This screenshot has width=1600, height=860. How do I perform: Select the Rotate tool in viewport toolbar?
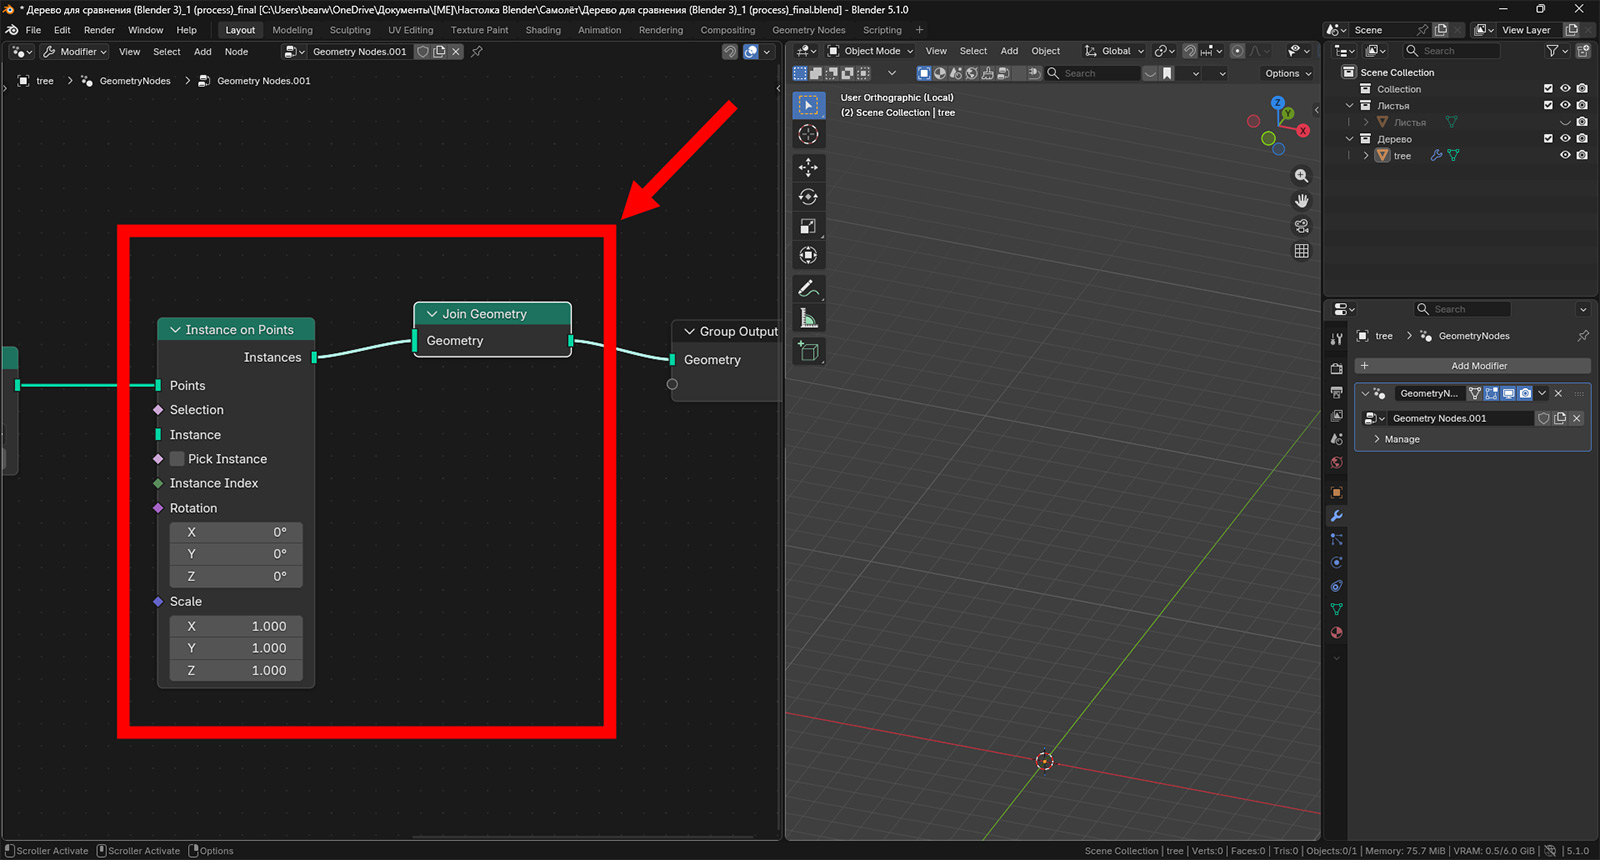click(808, 197)
